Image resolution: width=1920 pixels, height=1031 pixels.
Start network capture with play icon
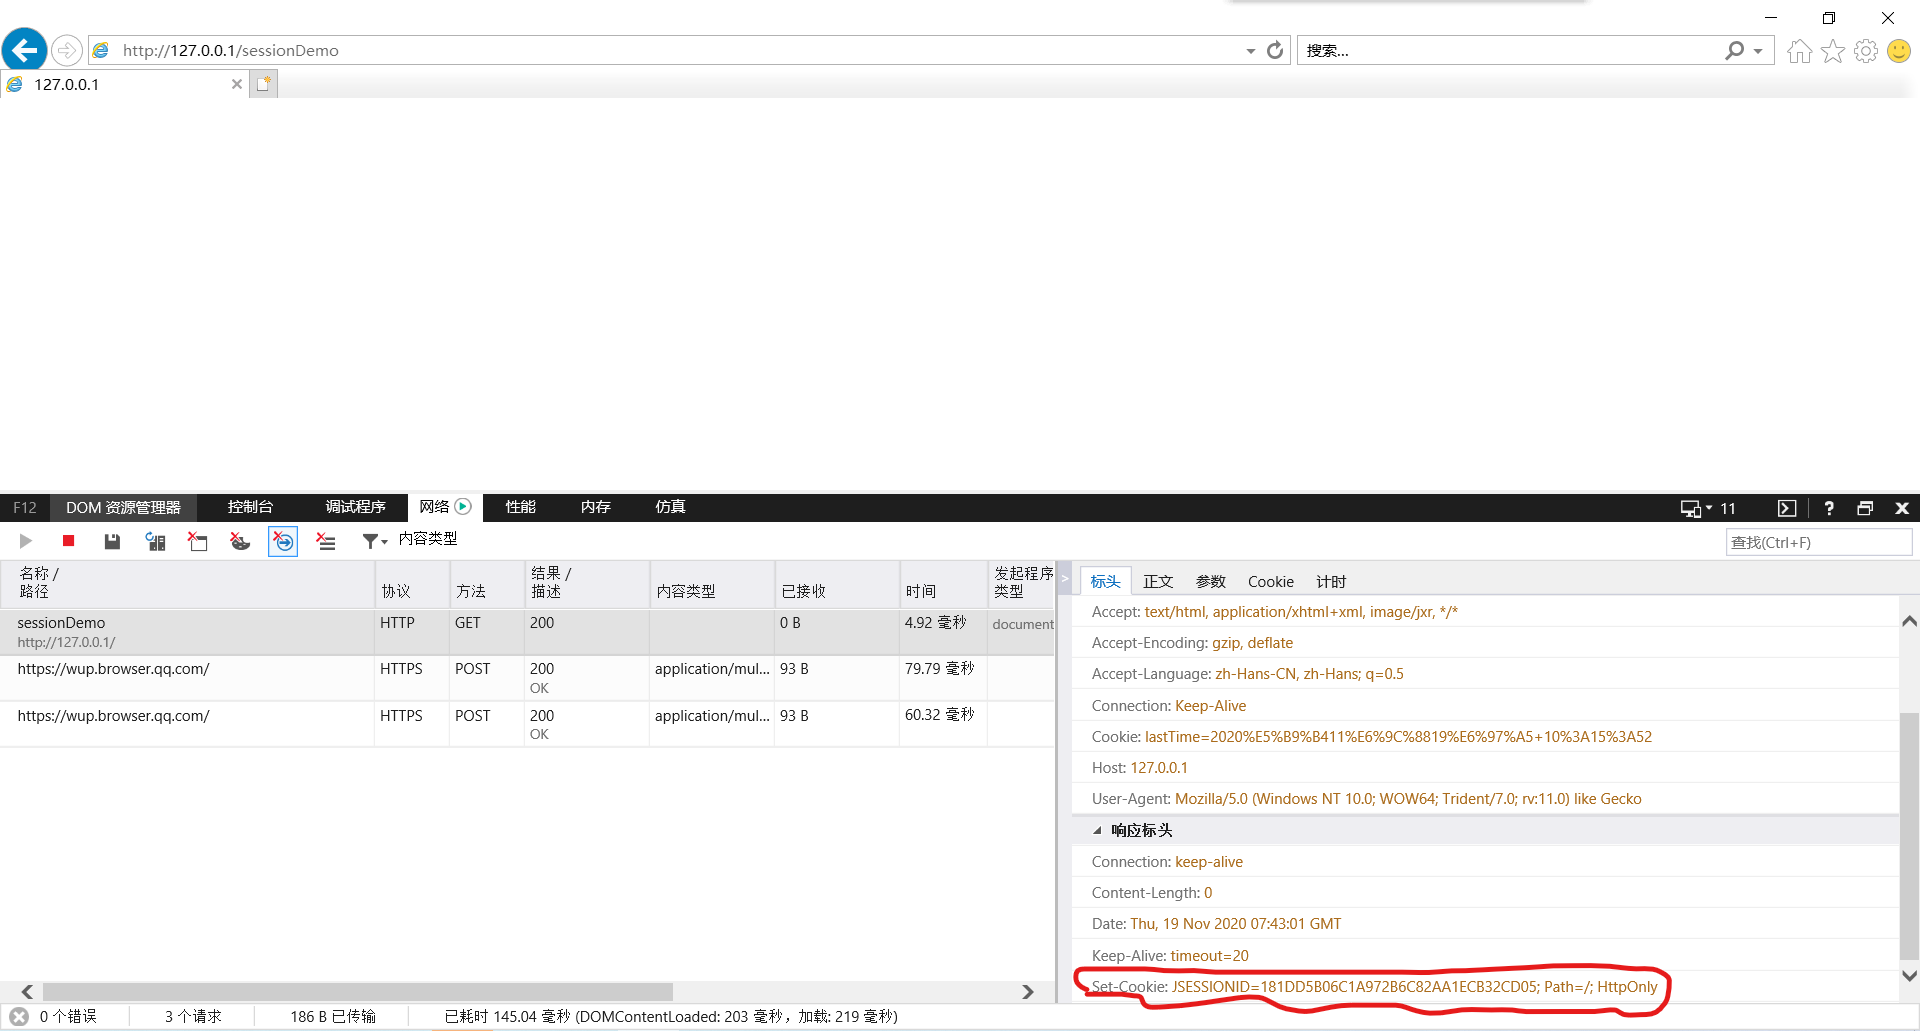click(x=26, y=541)
